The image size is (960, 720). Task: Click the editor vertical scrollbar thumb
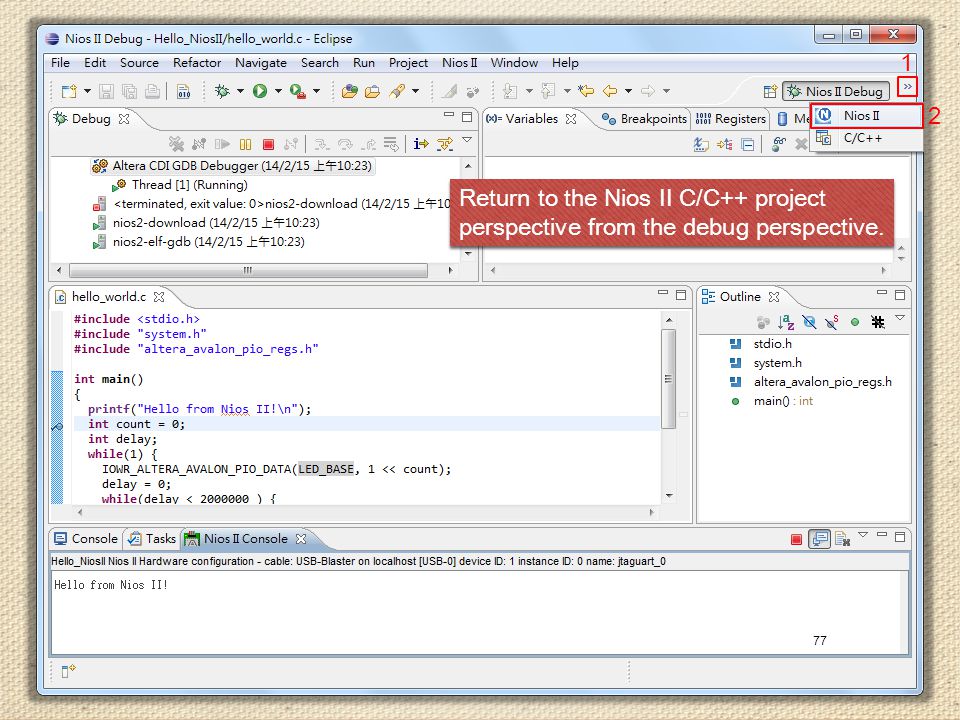669,378
